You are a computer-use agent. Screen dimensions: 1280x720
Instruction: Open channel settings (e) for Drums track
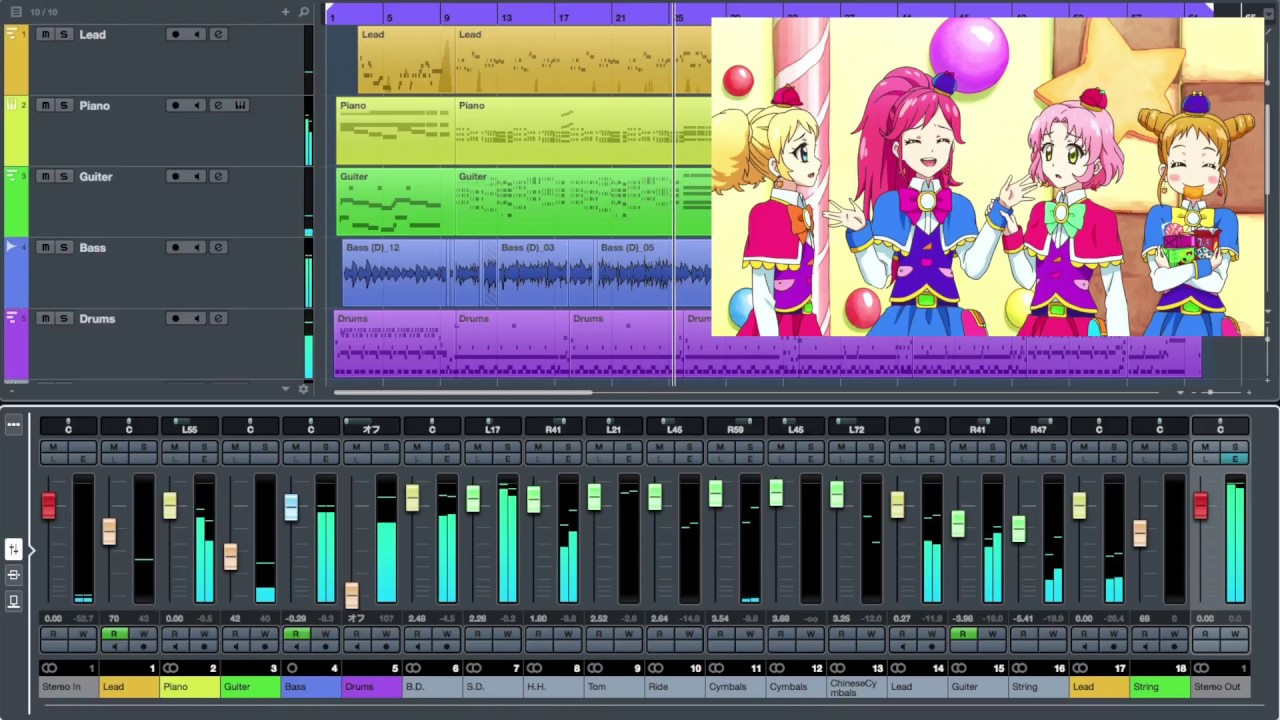(x=218, y=318)
